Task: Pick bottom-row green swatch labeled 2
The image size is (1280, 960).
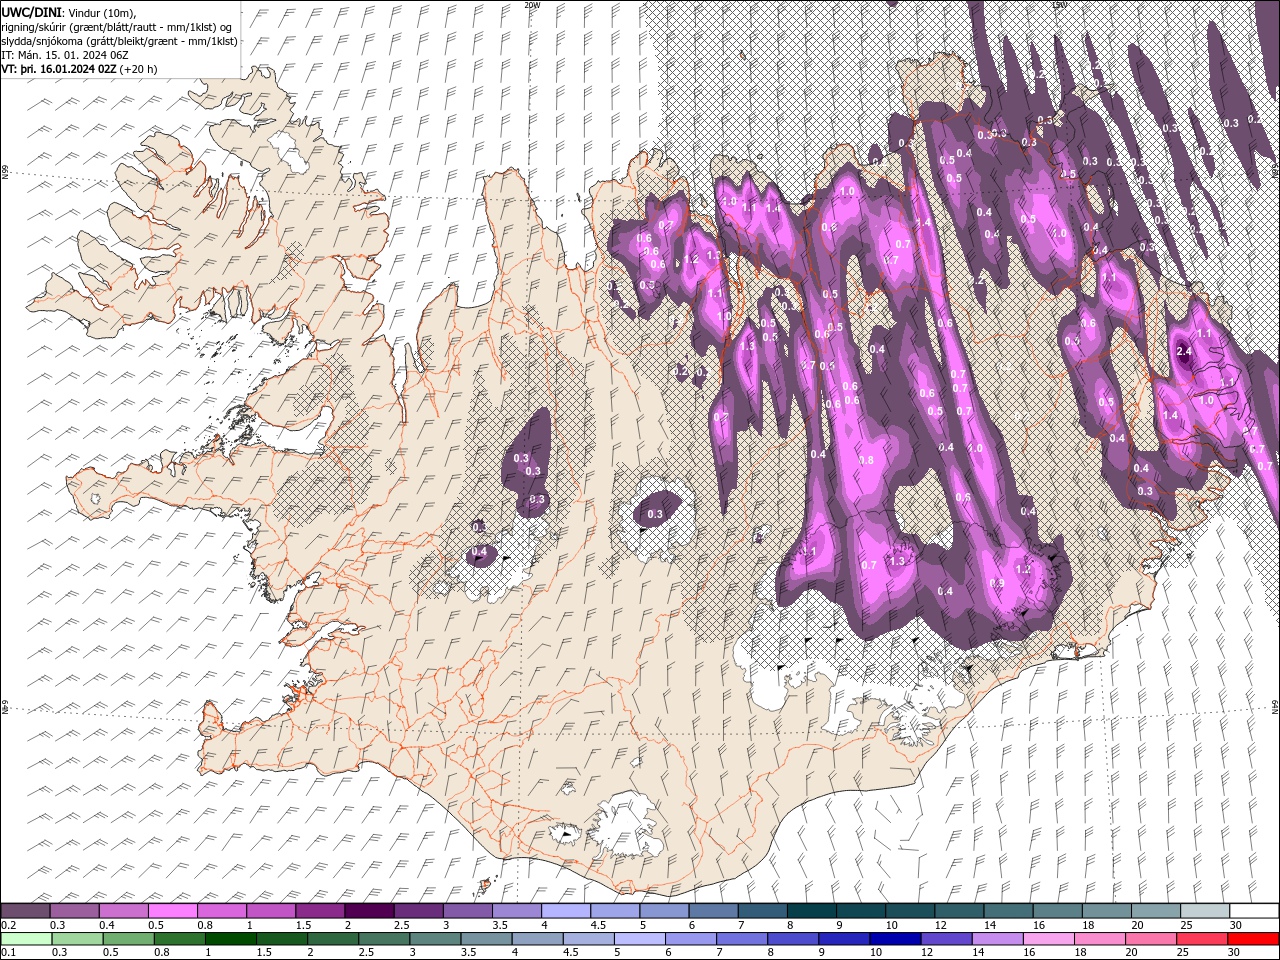Action: (335, 939)
